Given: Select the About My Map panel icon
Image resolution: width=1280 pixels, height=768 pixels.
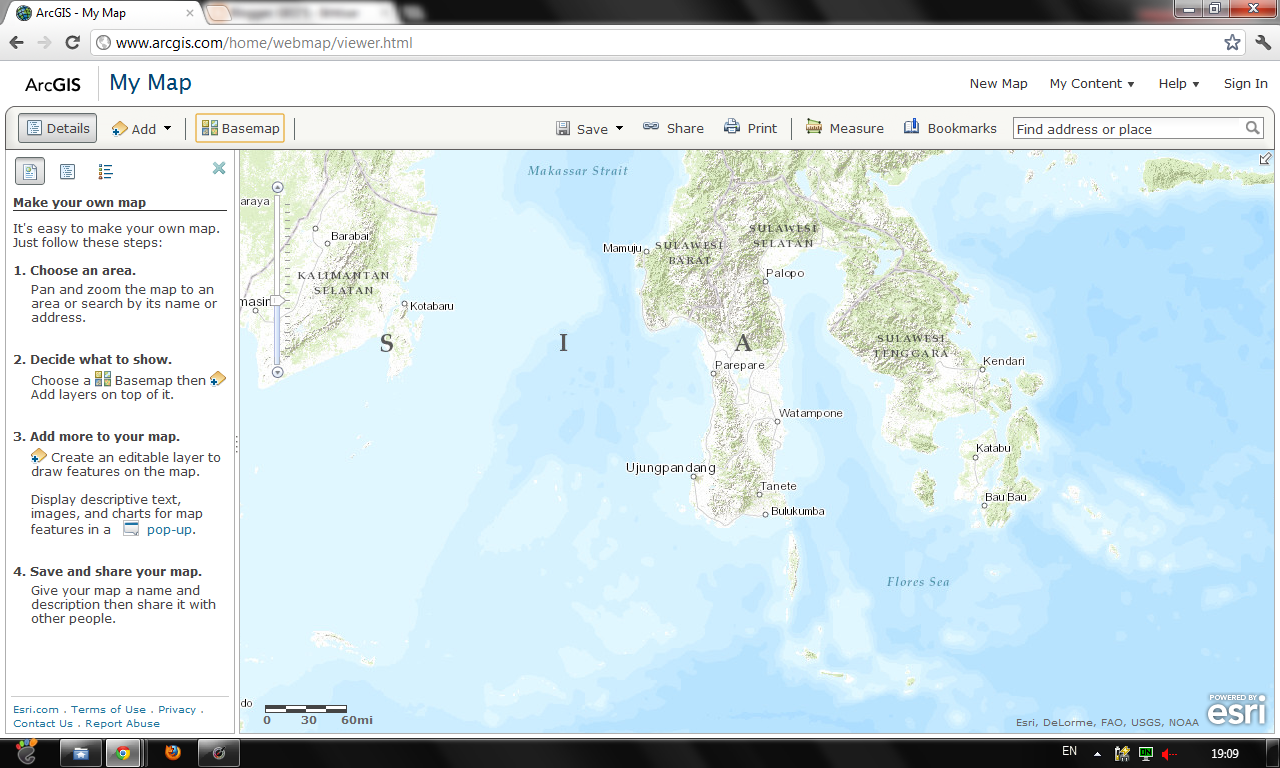Looking at the screenshot, I should click(29, 171).
